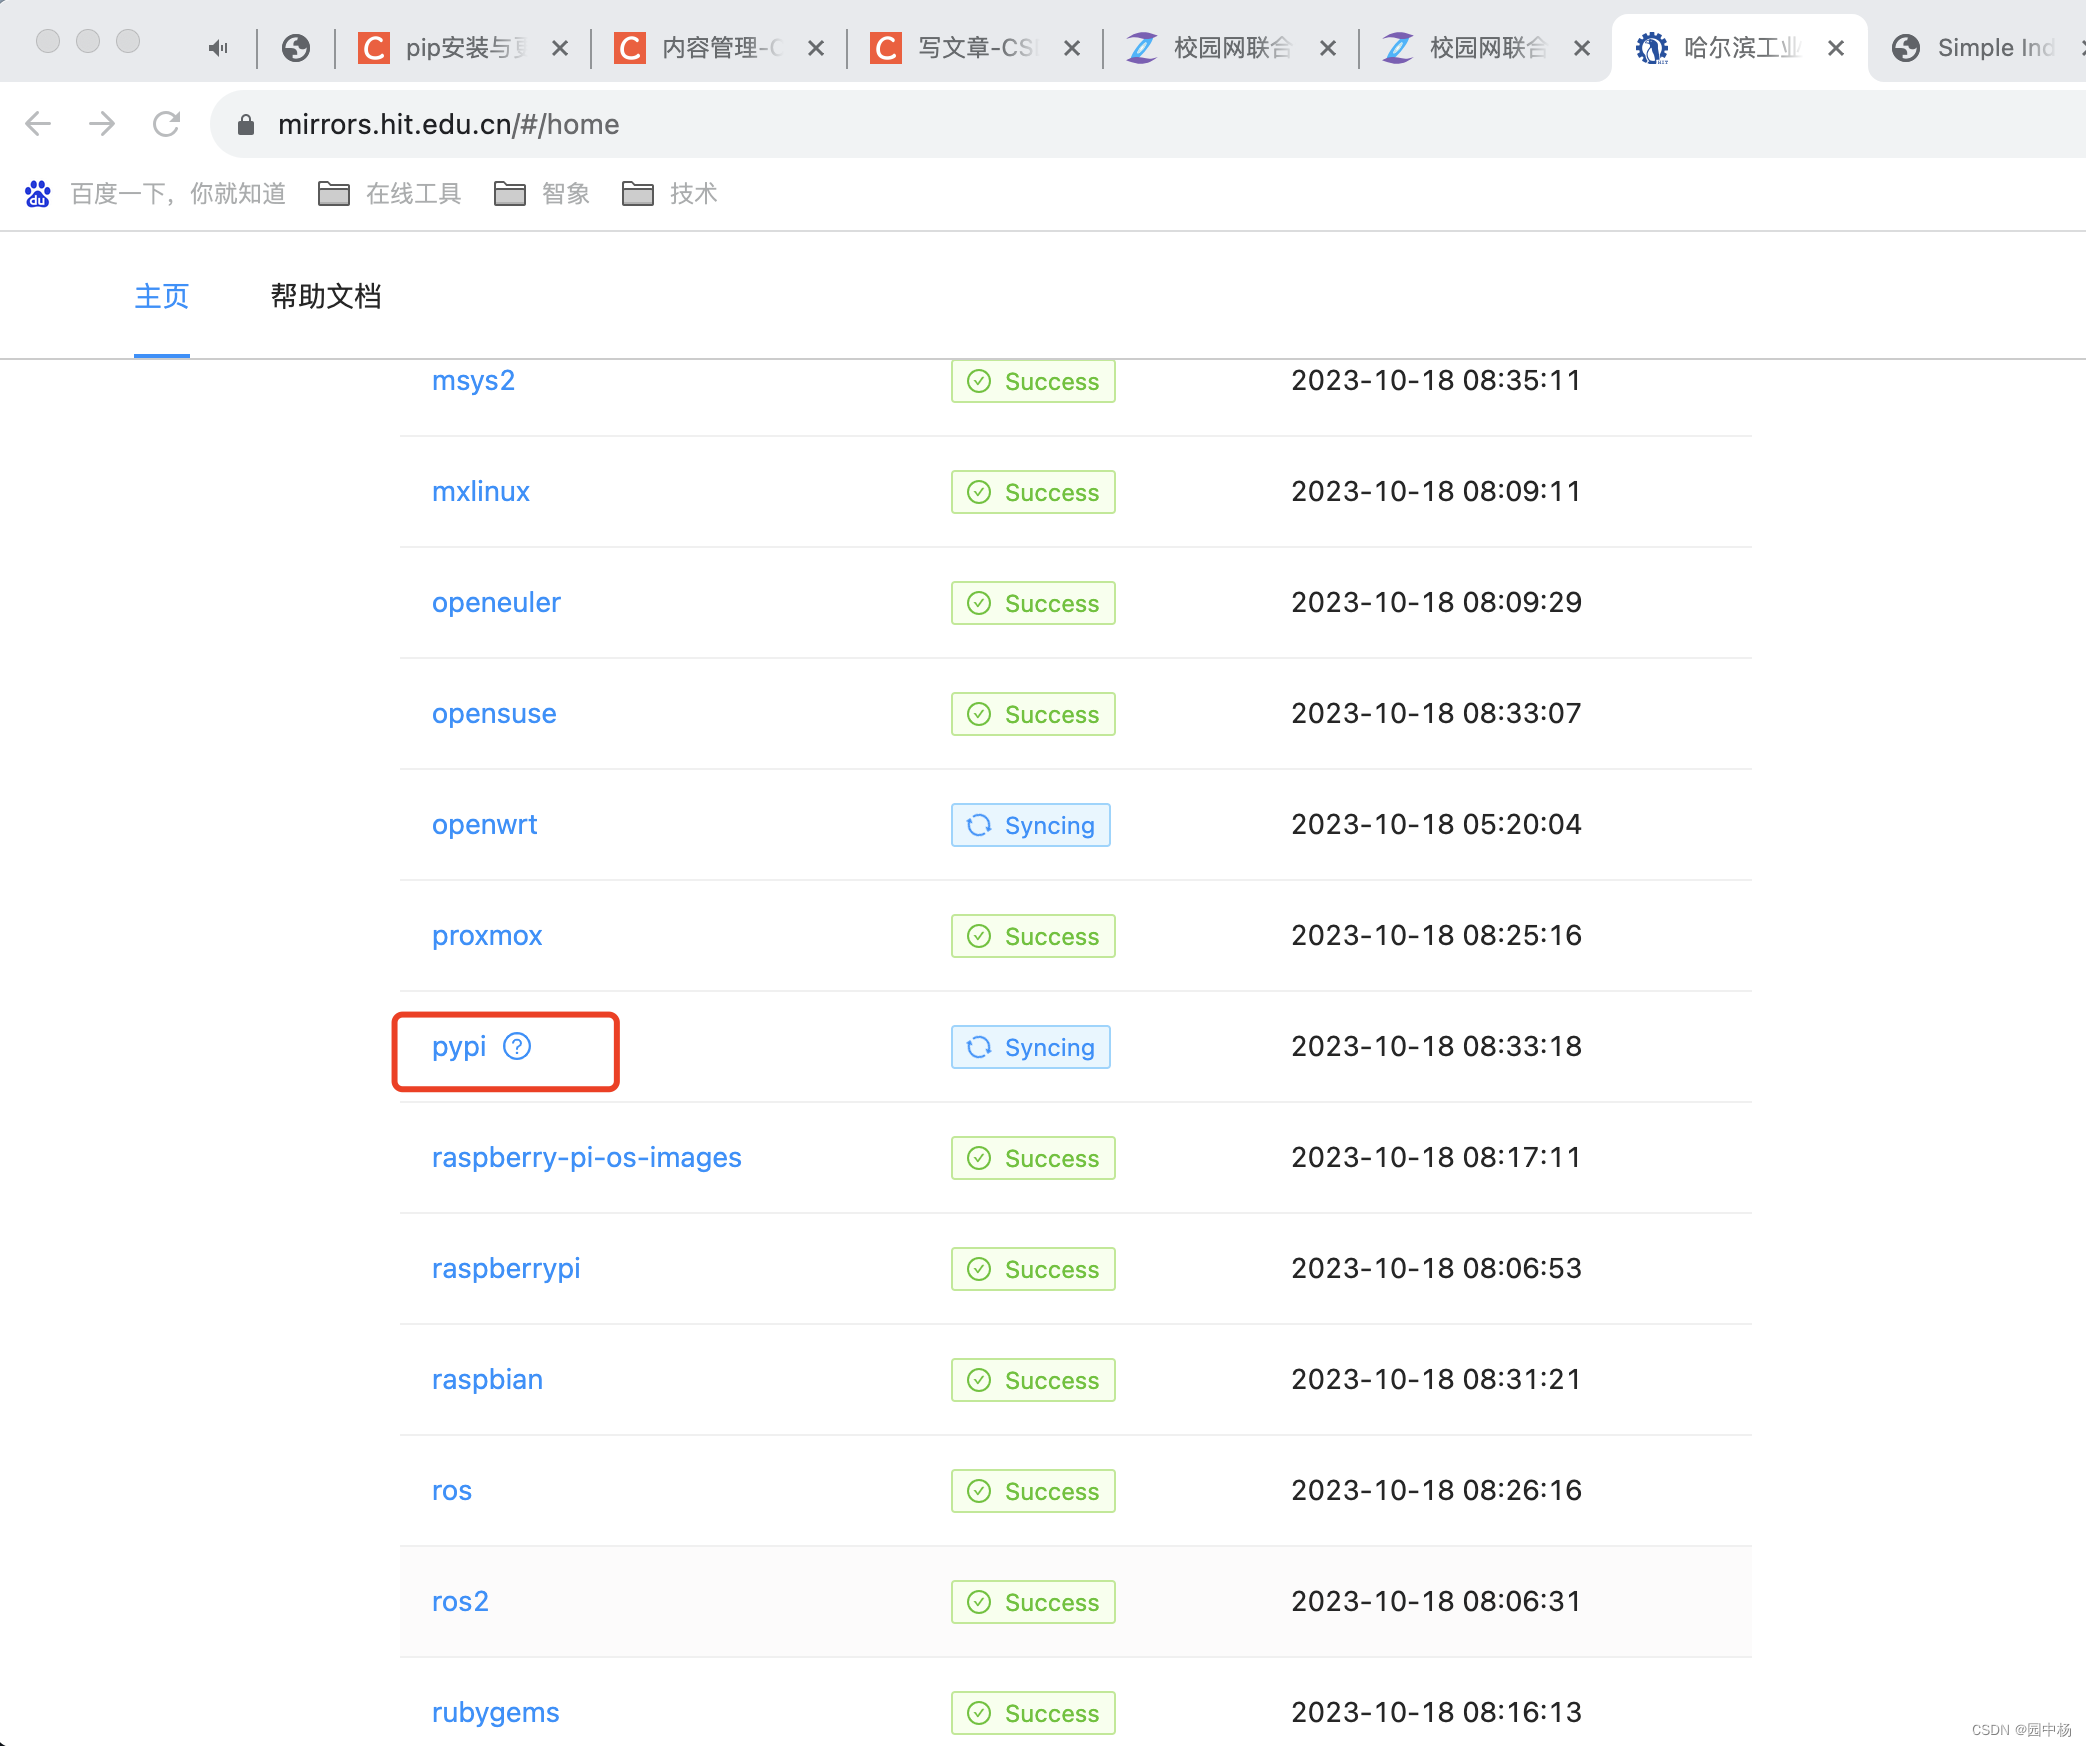
Task: Open the ros mirror link
Action: 452,1491
